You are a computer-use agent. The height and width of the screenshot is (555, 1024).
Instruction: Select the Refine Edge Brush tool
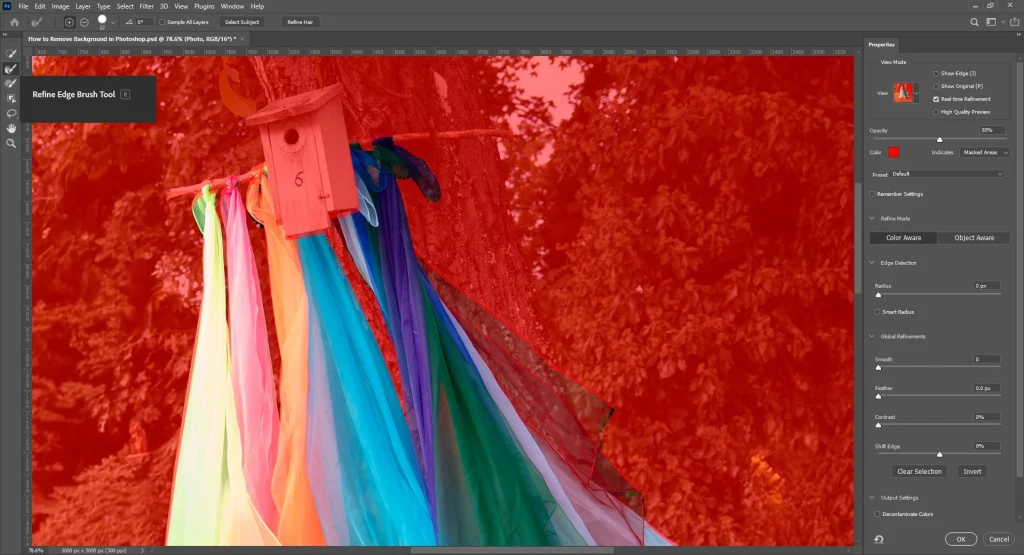pos(11,69)
